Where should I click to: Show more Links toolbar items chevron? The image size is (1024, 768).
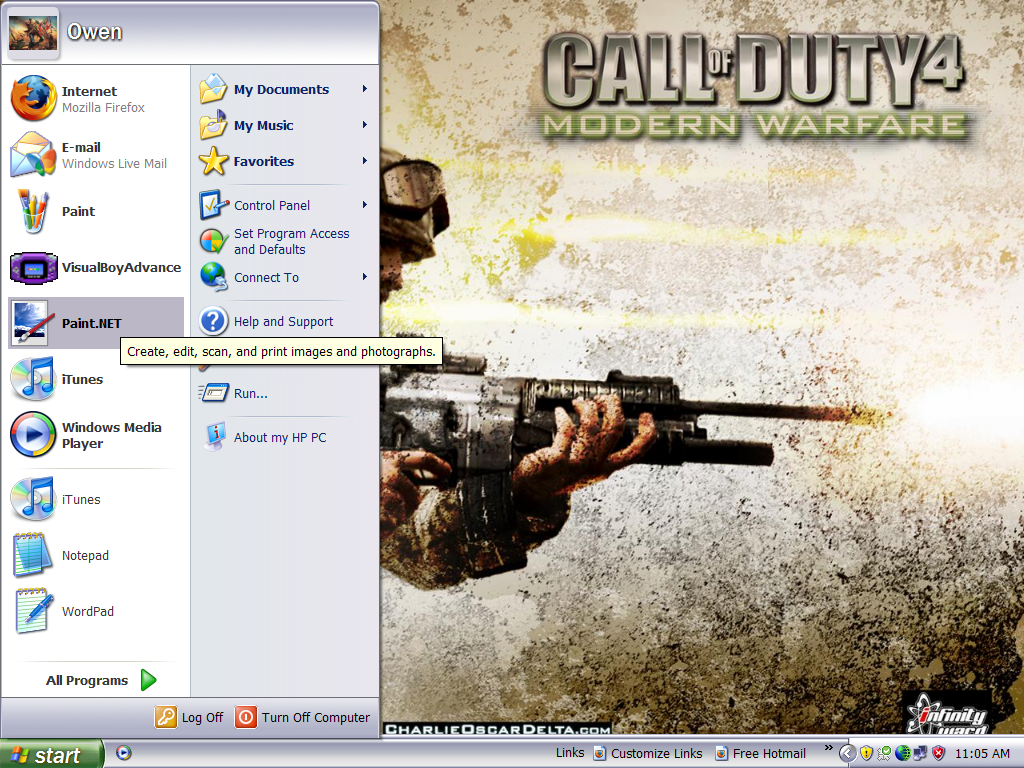tap(829, 748)
